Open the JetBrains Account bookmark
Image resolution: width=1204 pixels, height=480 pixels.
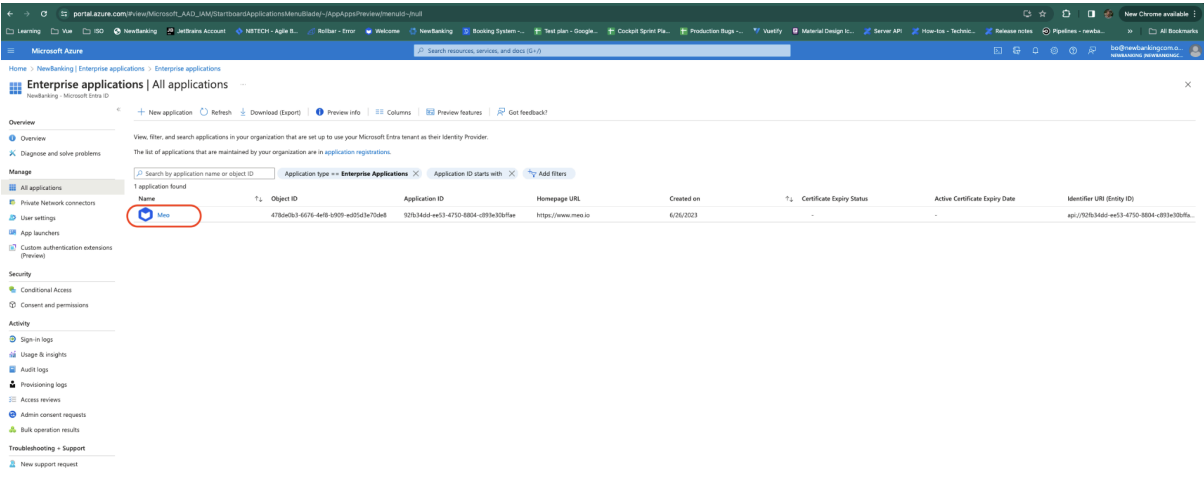(197, 31)
